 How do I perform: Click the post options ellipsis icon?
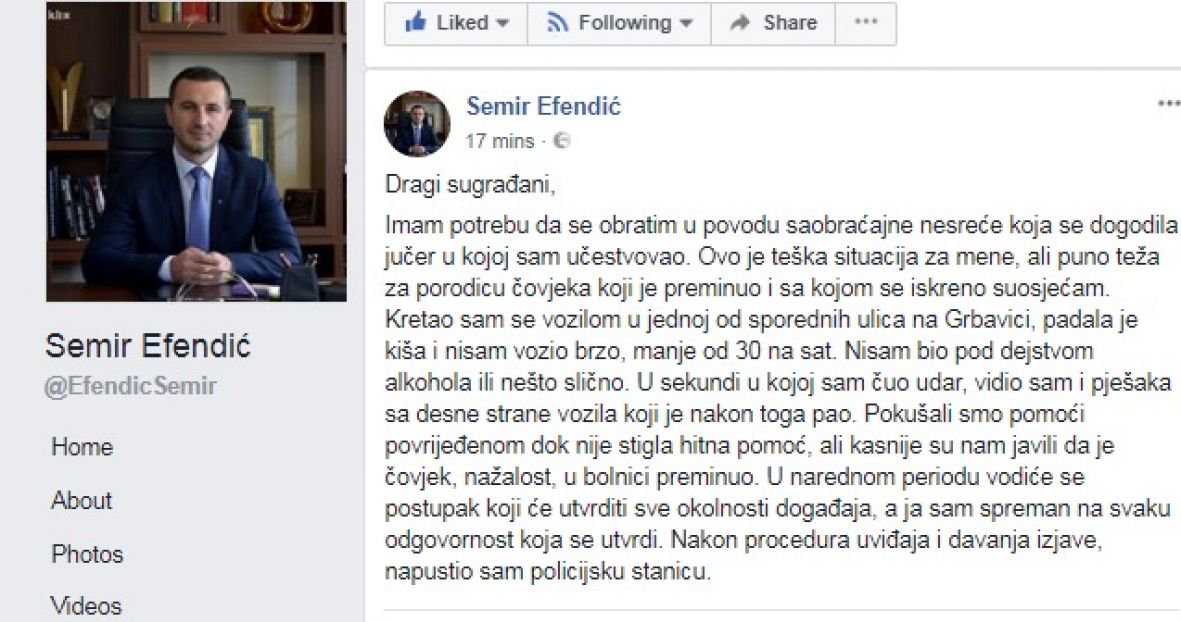[1168, 104]
